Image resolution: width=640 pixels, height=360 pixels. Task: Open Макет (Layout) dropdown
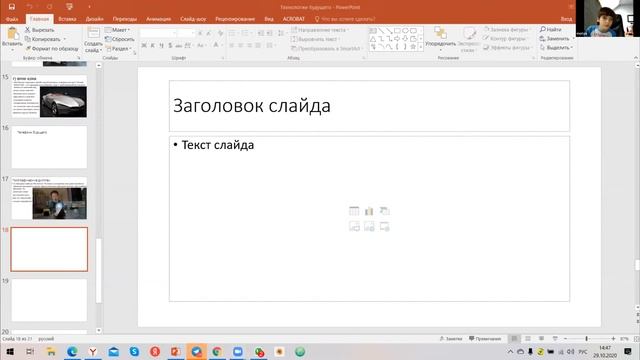click(x=117, y=30)
